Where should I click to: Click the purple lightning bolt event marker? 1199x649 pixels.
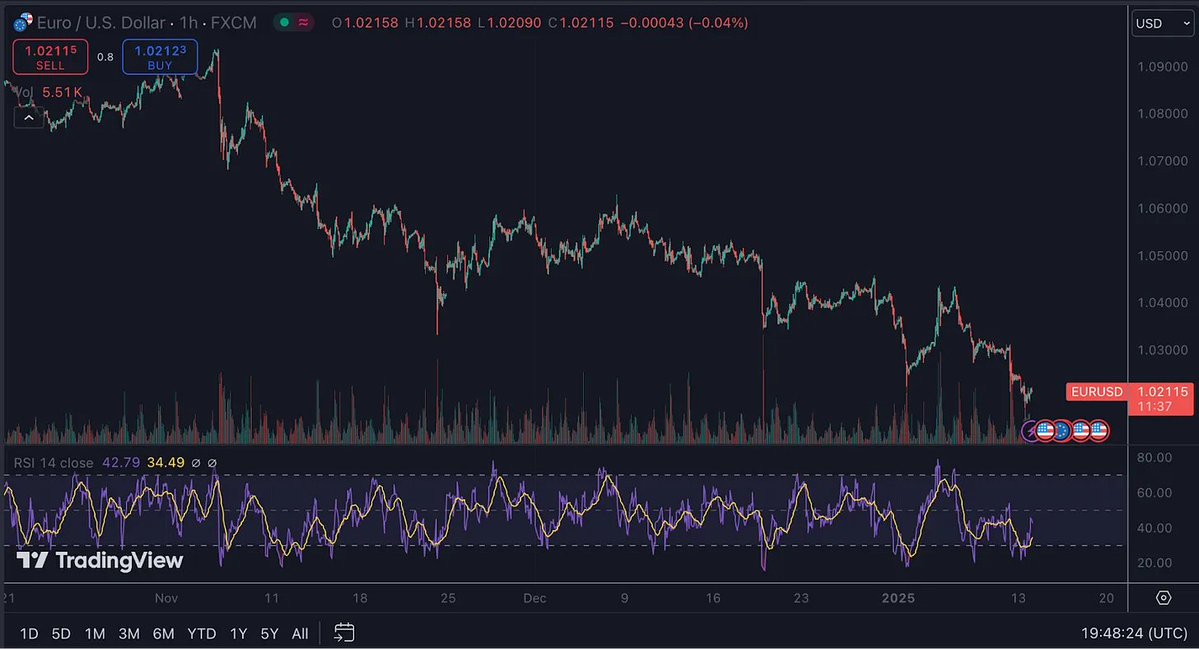pos(1033,431)
